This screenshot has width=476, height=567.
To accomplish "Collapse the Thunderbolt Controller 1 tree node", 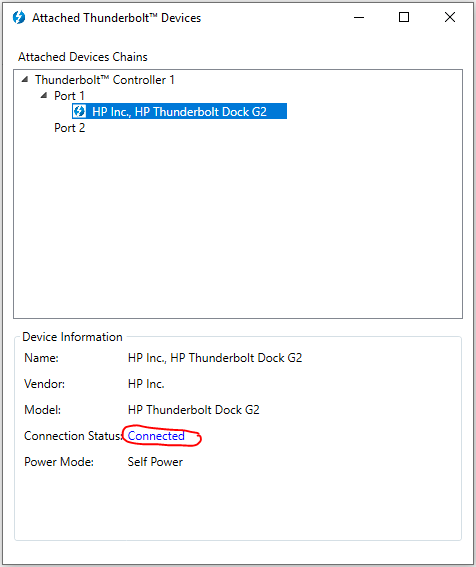I will [x=25, y=79].
